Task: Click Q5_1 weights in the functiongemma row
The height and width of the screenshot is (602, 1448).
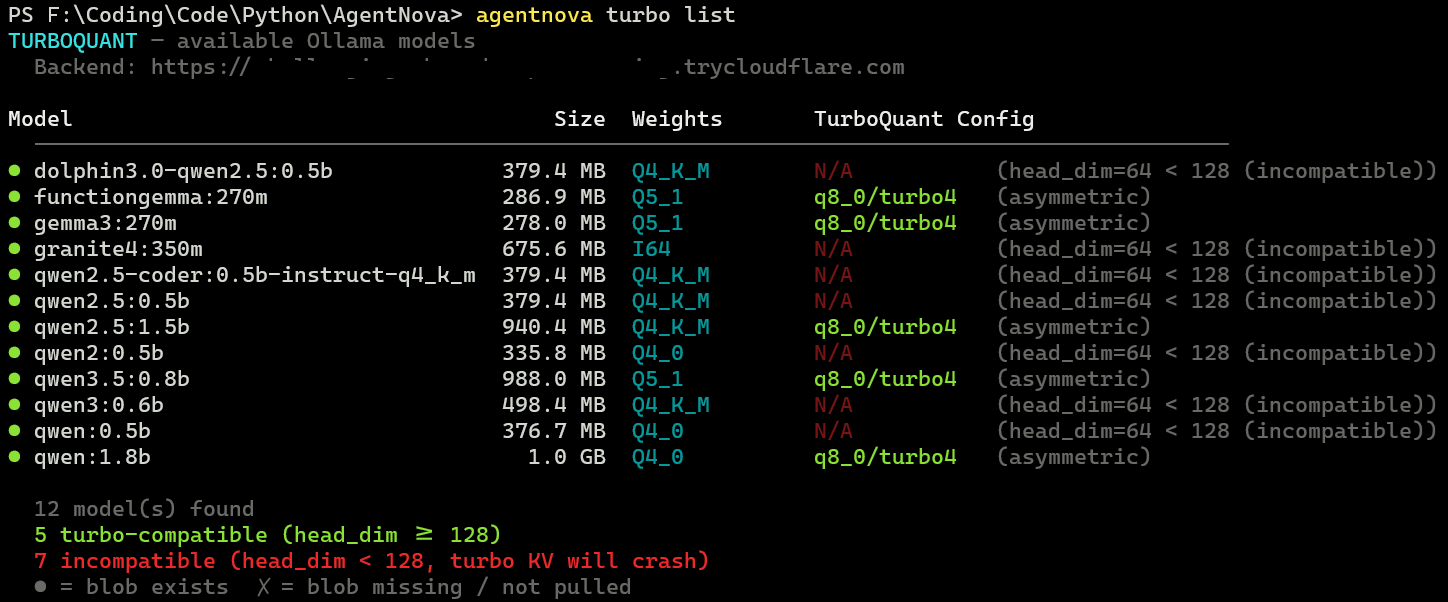Action: coord(658,197)
